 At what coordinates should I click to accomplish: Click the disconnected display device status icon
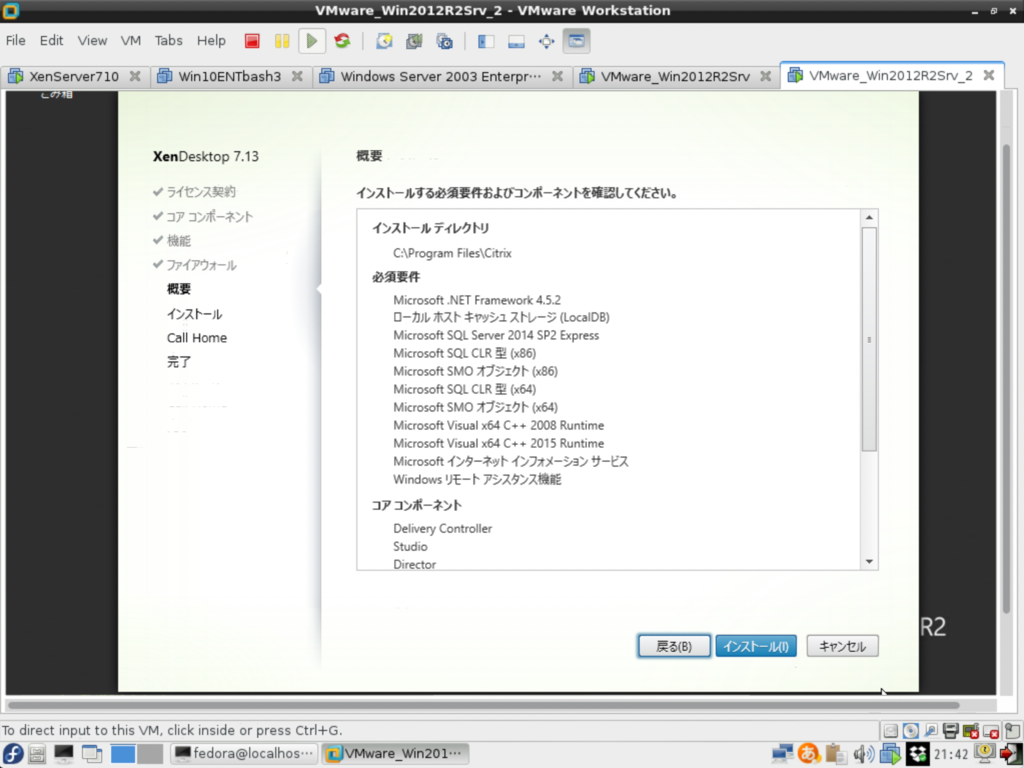(x=991, y=731)
